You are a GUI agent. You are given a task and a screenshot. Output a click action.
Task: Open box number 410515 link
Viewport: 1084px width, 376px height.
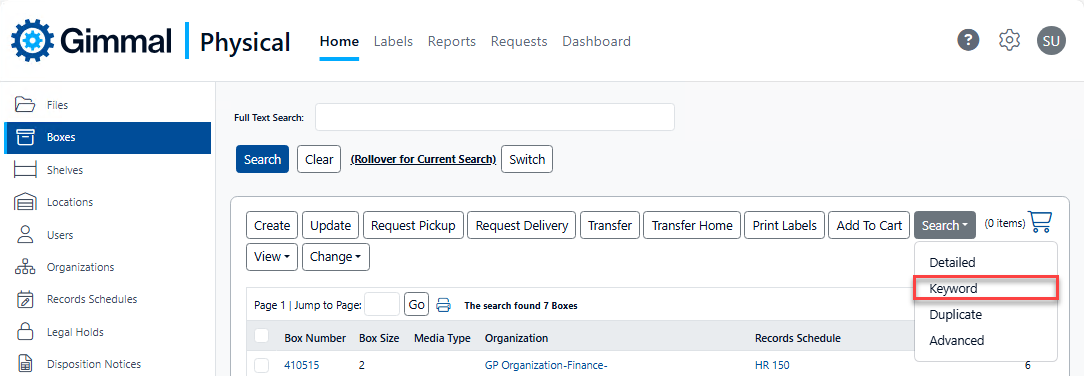point(301,365)
